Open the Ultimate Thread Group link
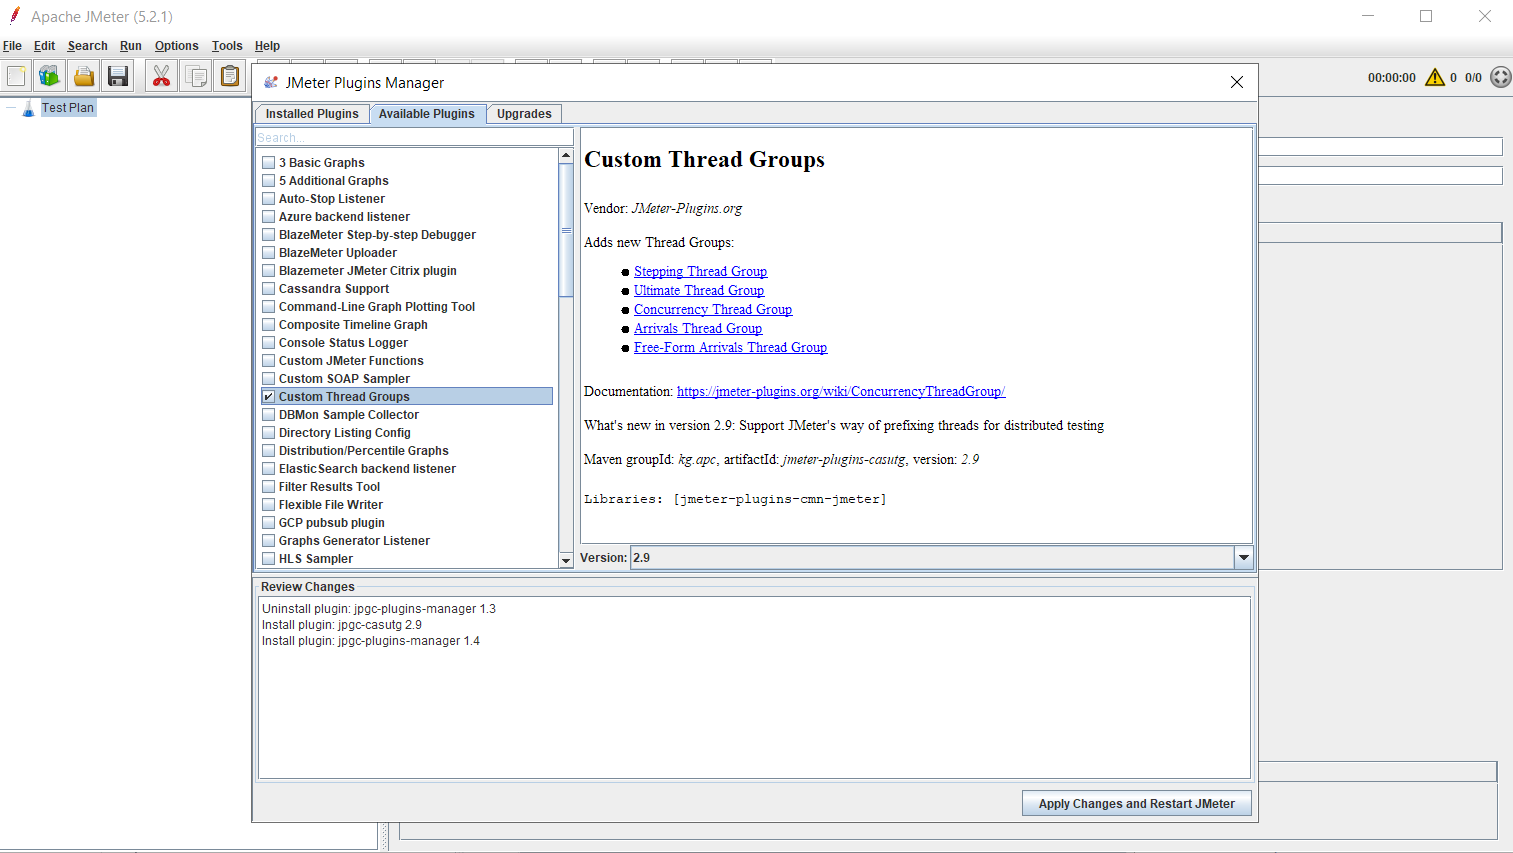 [699, 290]
